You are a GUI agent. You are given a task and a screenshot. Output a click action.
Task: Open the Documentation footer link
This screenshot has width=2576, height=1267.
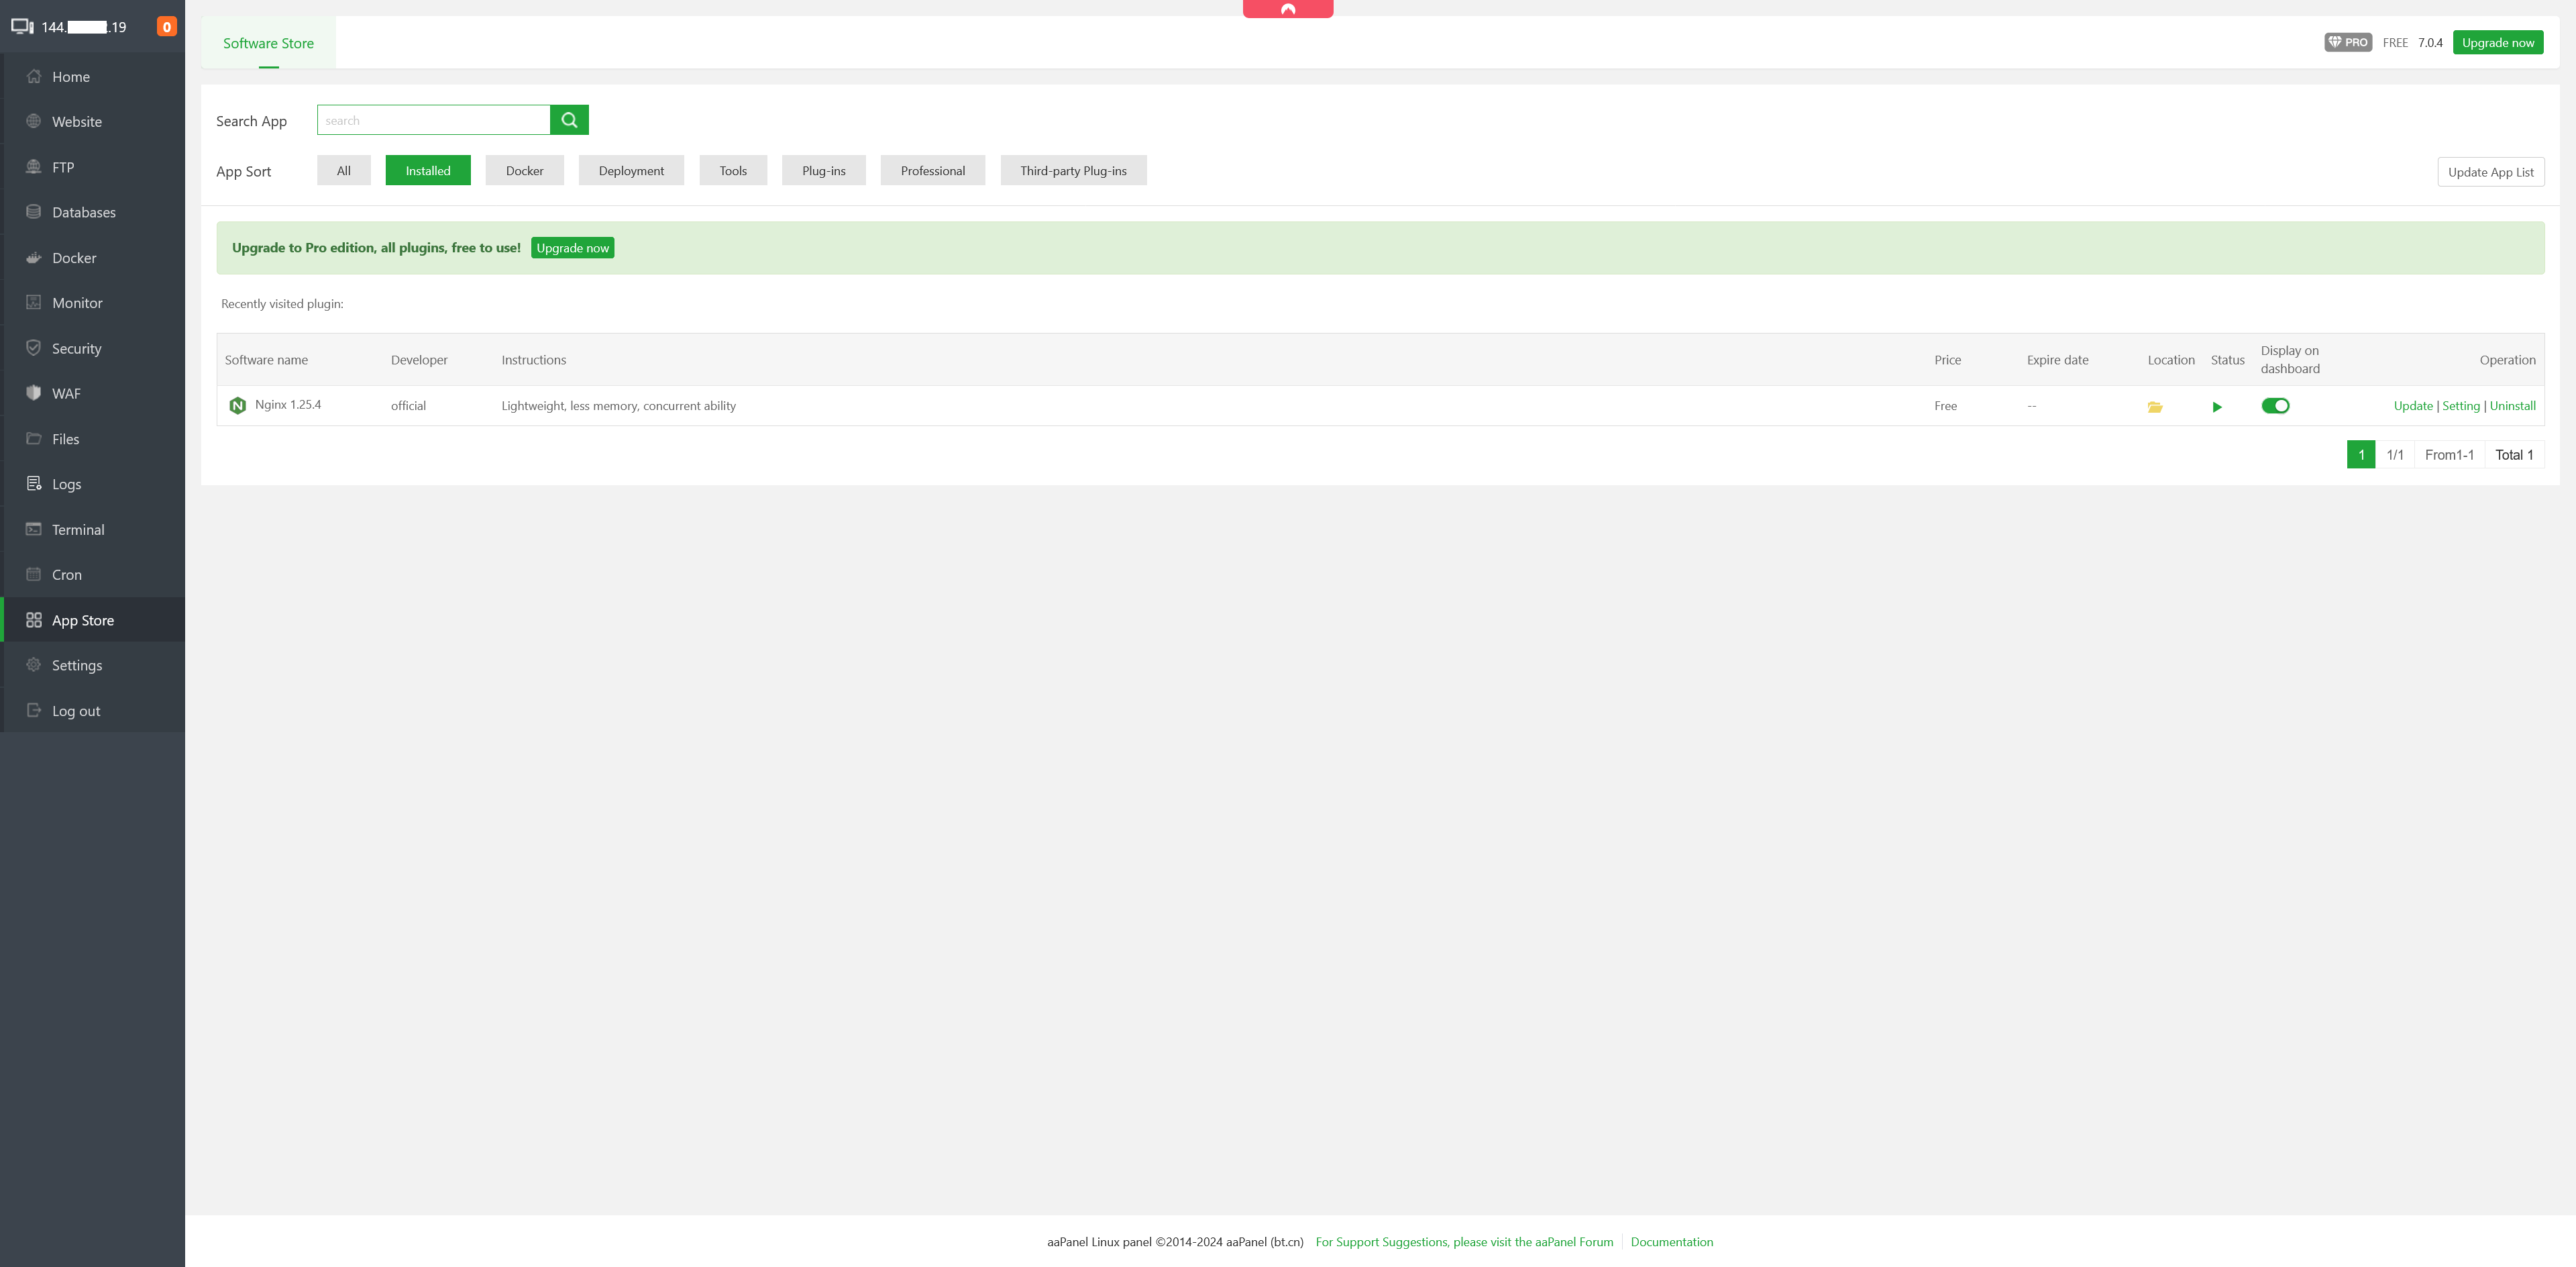click(1671, 1242)
